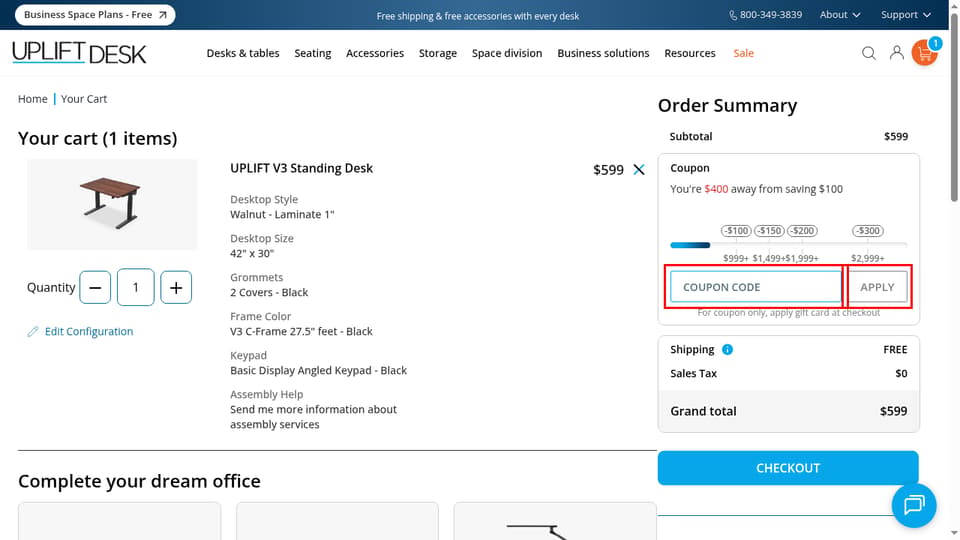Call the 800-349-3839 phone link
Viewport: 960px width, 540px height.
pos(765,15)
